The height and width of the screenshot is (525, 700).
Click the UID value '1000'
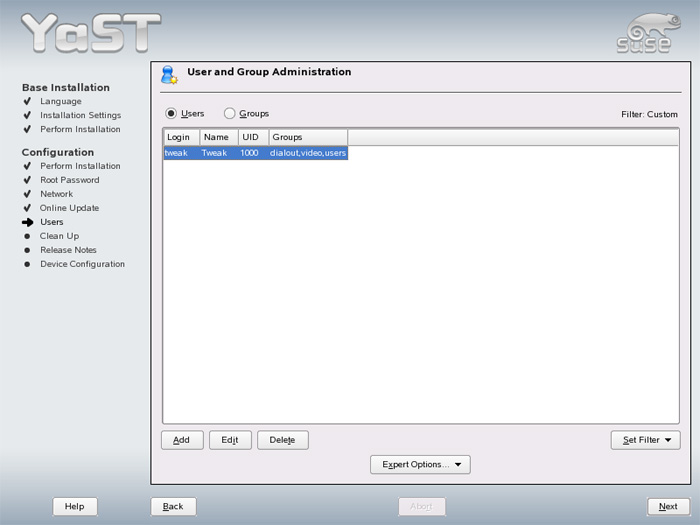coord(249,153)
